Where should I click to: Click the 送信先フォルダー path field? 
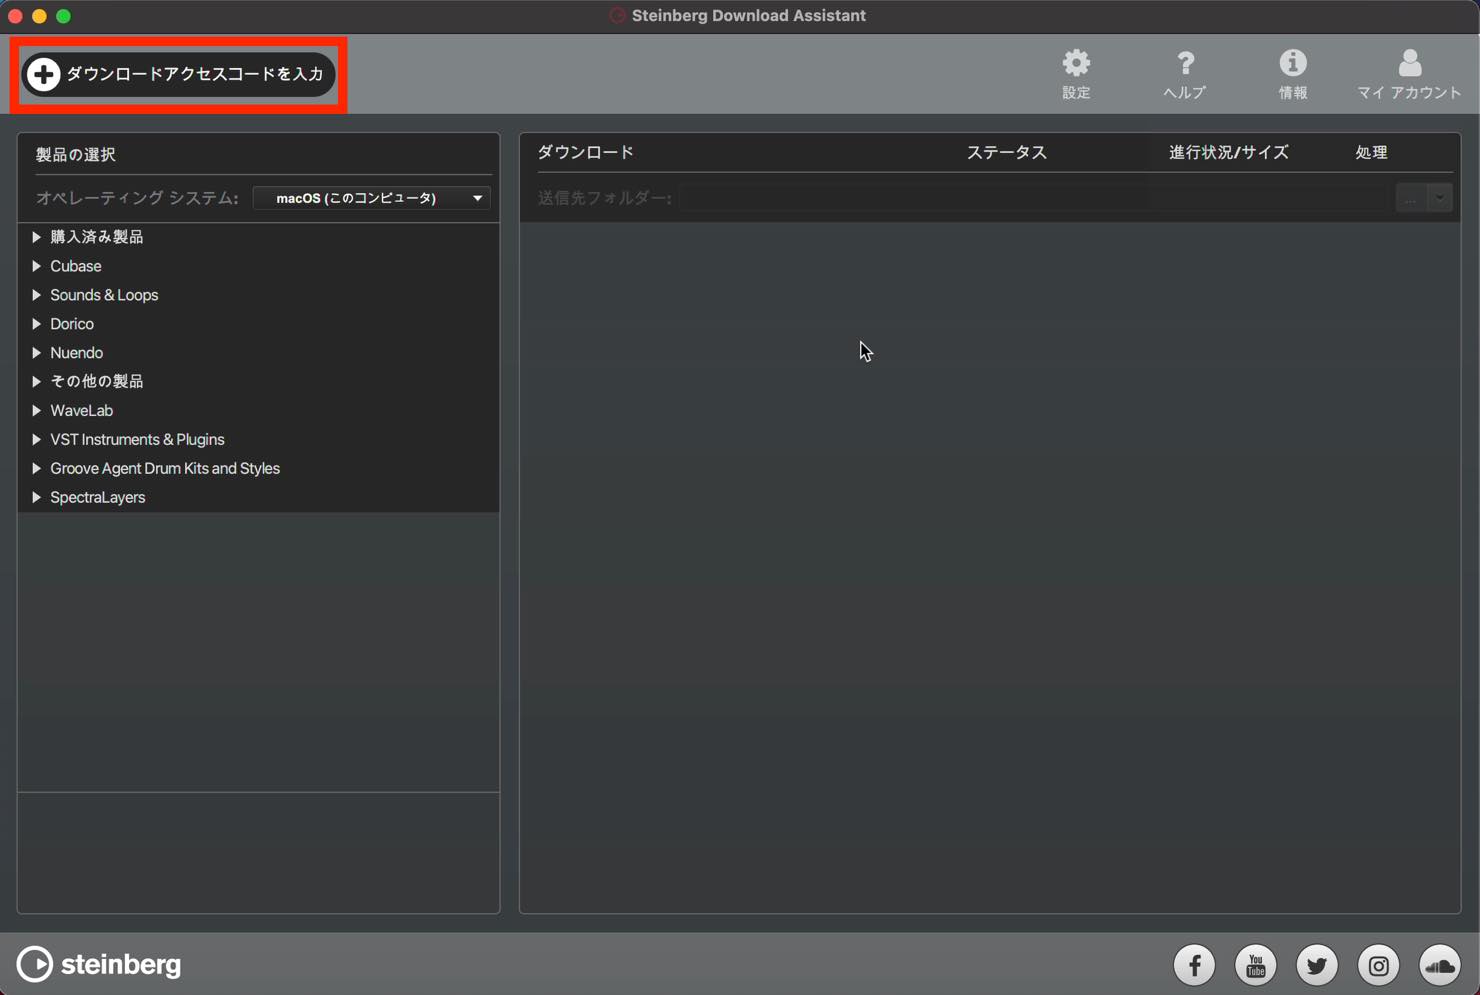click(1034, 198)
